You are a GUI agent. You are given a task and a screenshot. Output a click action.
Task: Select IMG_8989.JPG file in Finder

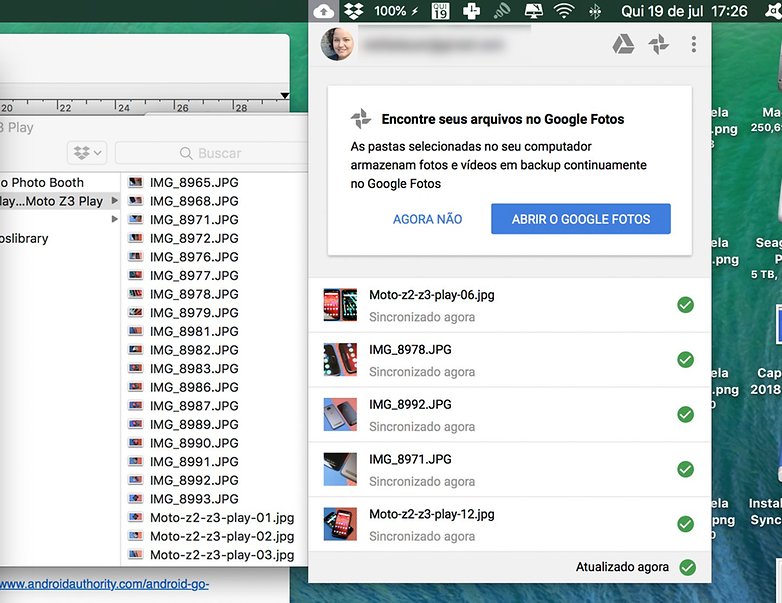pos(194,424)
